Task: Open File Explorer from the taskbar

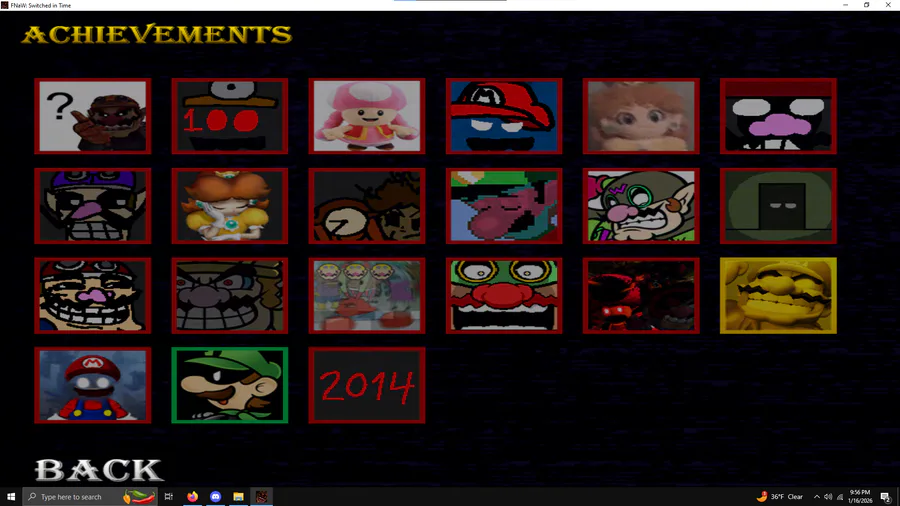Action: [238, 496]
